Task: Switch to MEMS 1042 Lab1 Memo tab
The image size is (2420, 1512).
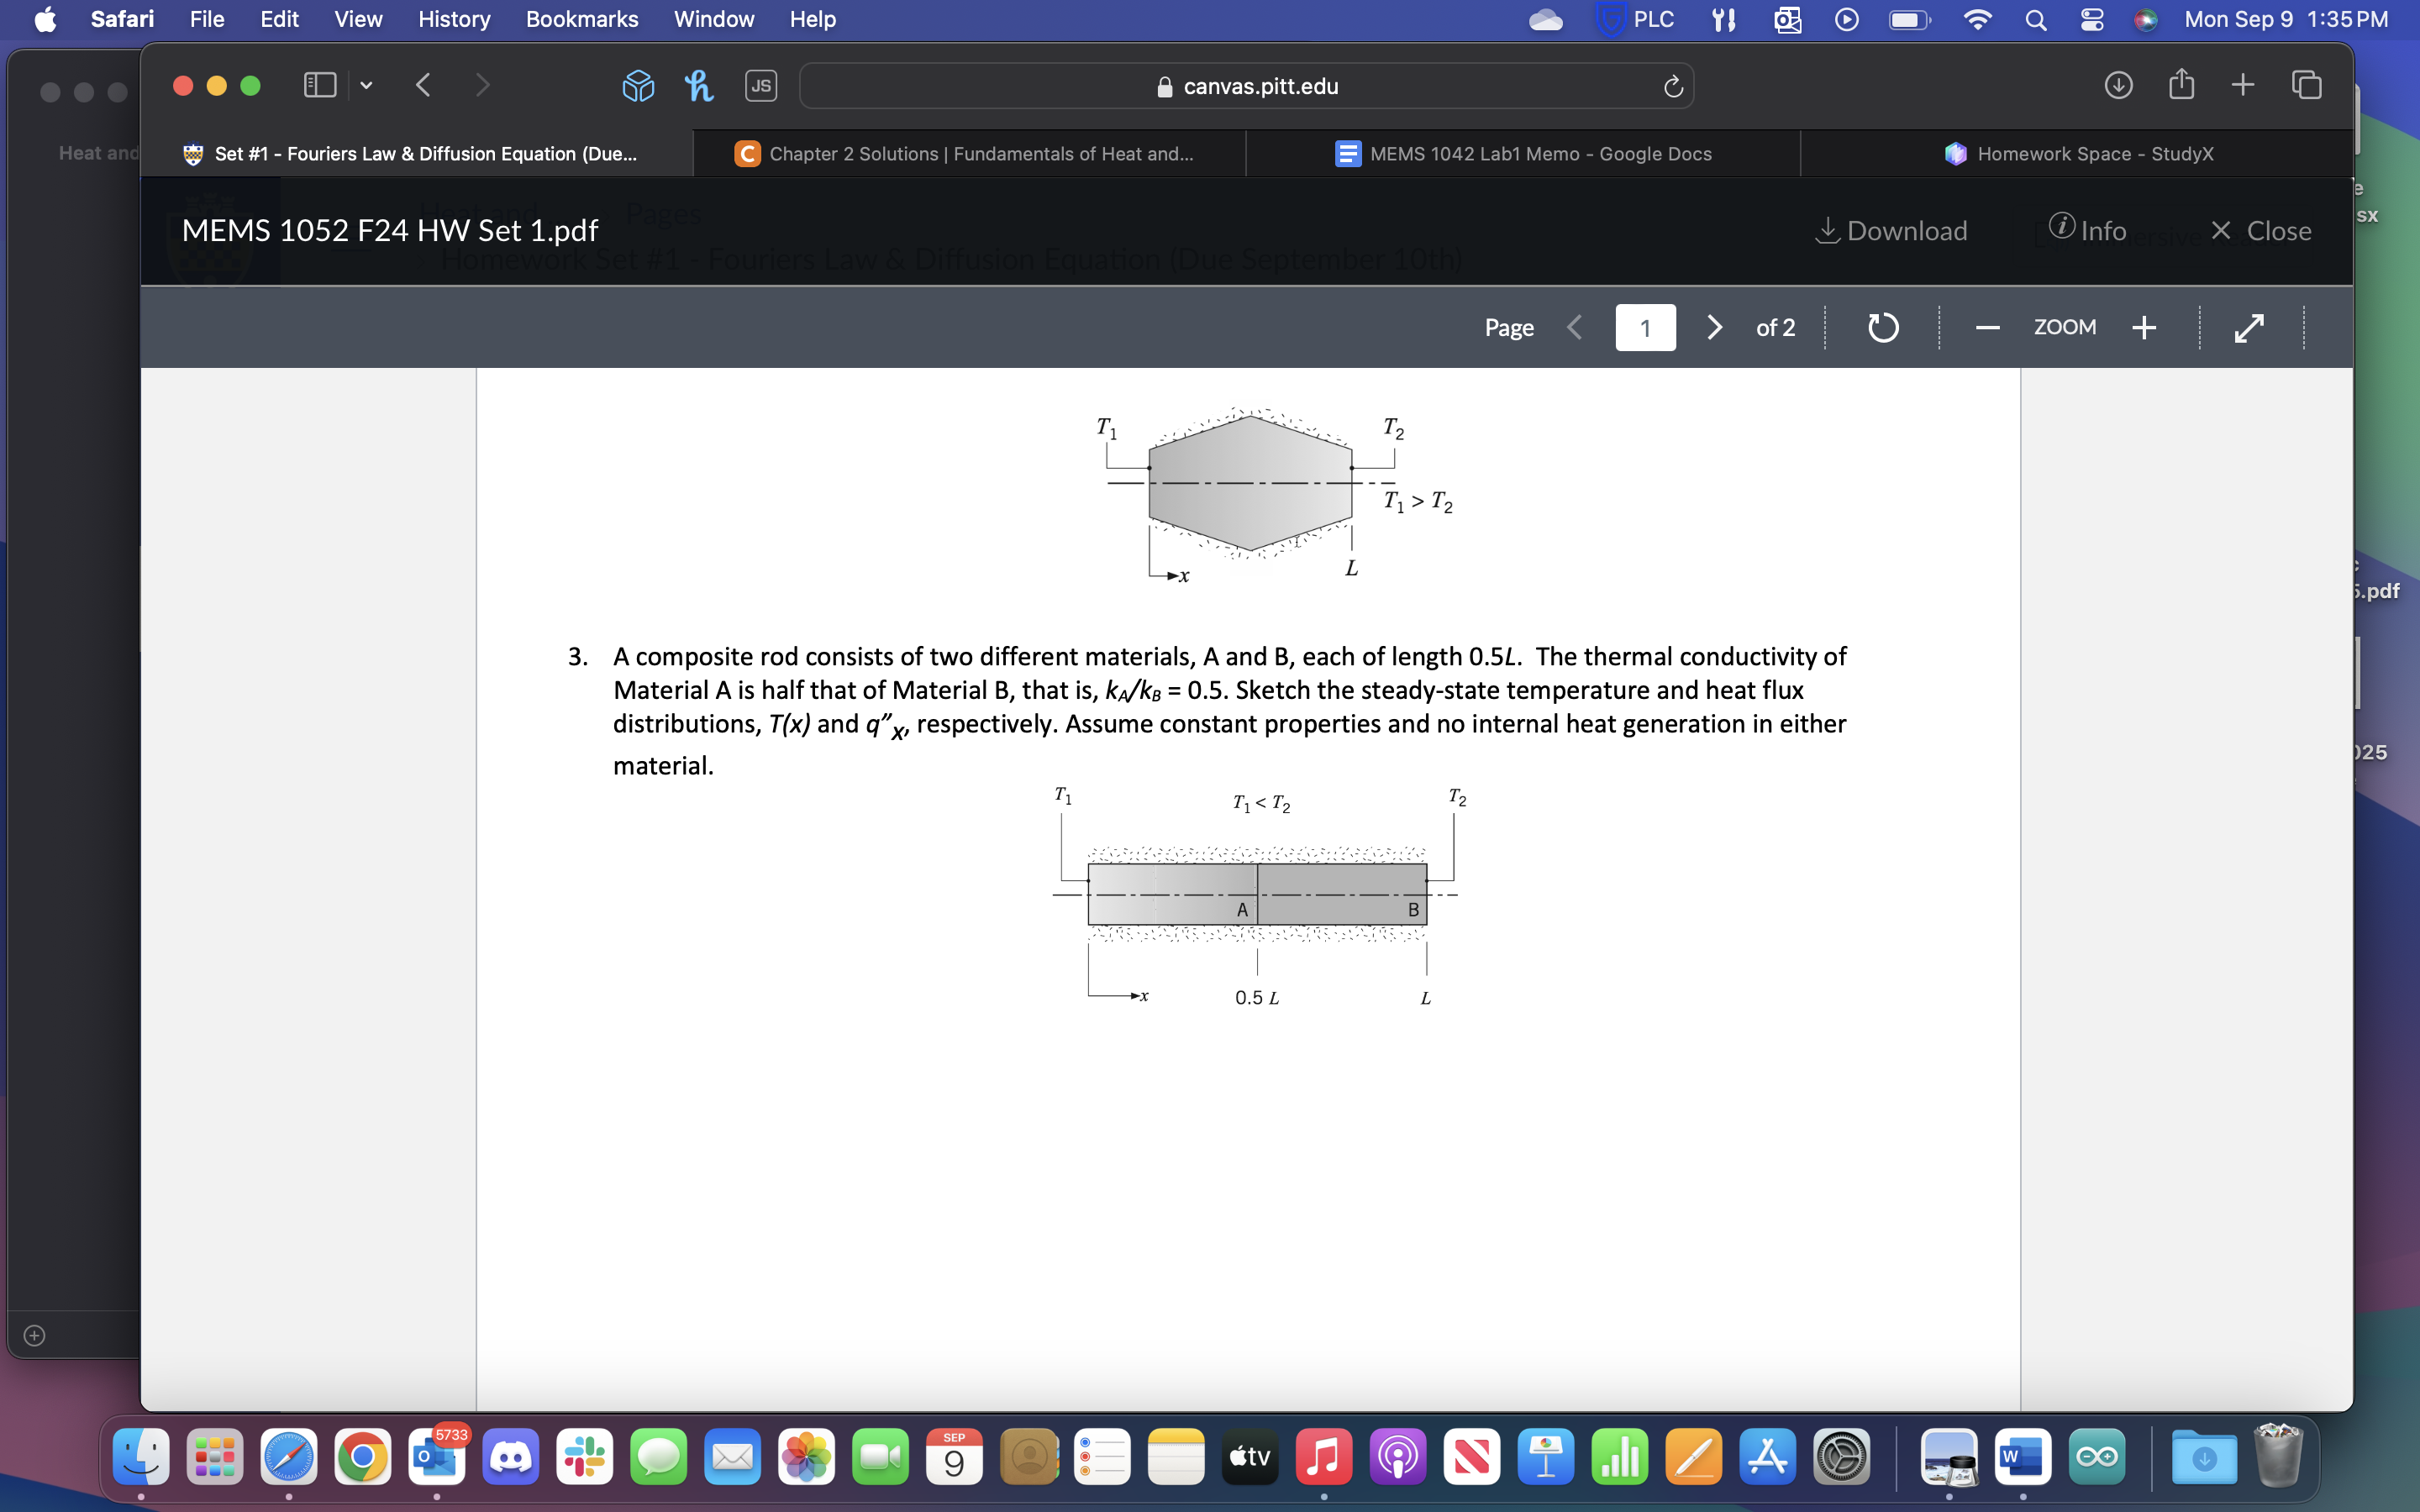Action: point(1540,153)
